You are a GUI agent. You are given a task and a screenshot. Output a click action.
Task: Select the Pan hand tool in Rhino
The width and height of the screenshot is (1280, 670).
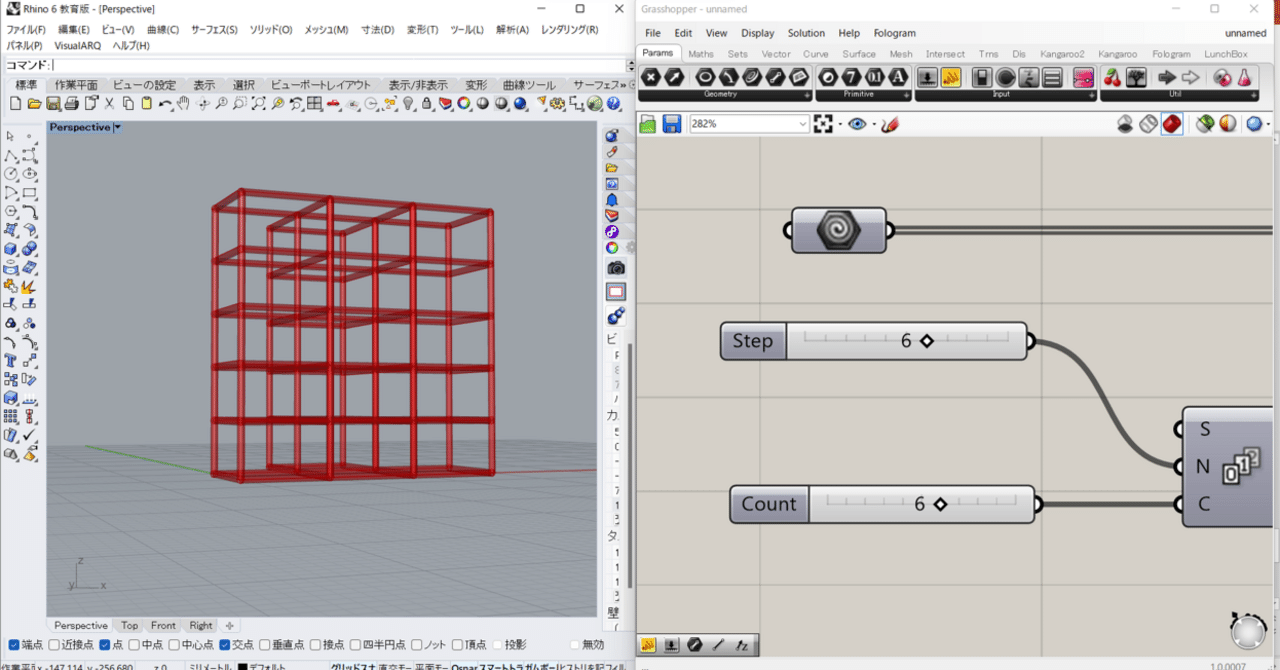pyautogui.click(x=183, y=103)
